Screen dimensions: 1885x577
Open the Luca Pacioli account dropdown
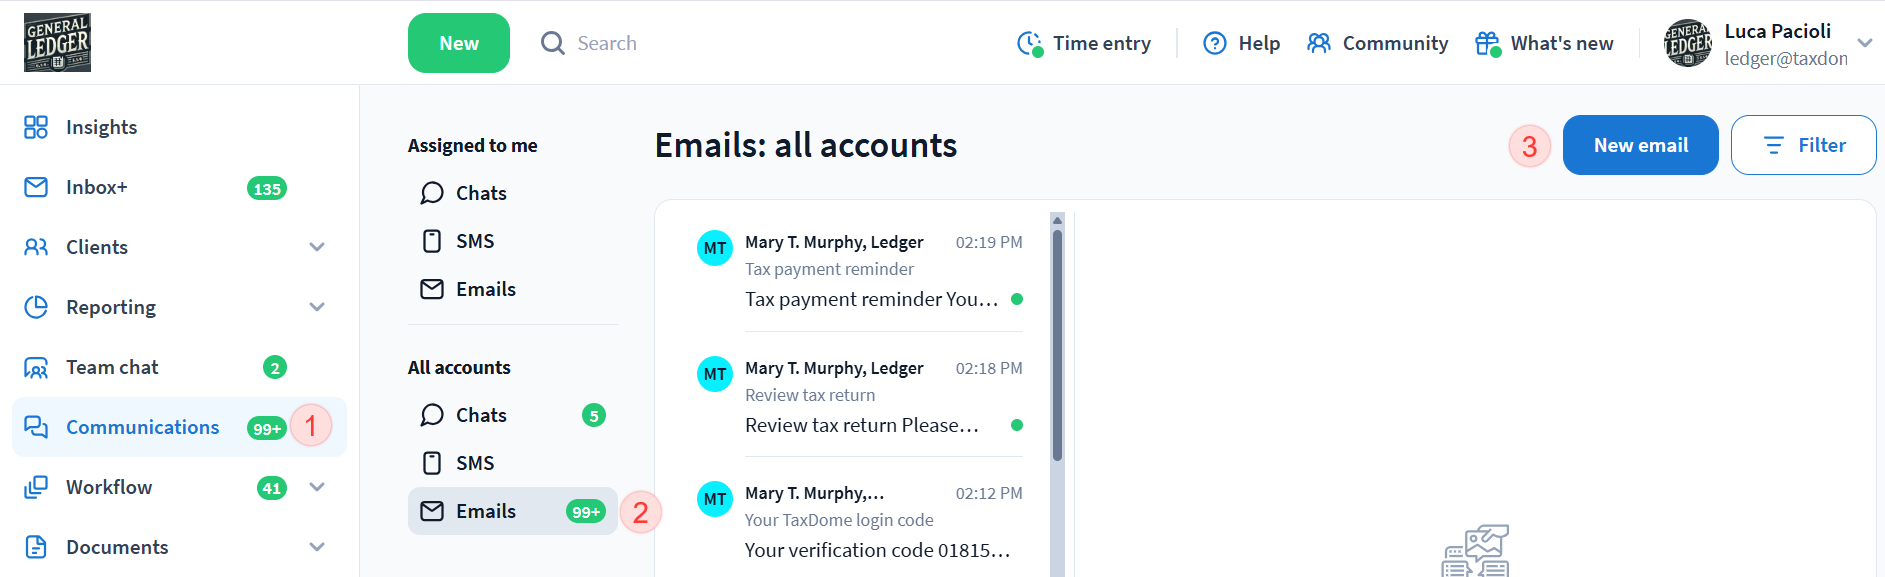click(1864, 43)
